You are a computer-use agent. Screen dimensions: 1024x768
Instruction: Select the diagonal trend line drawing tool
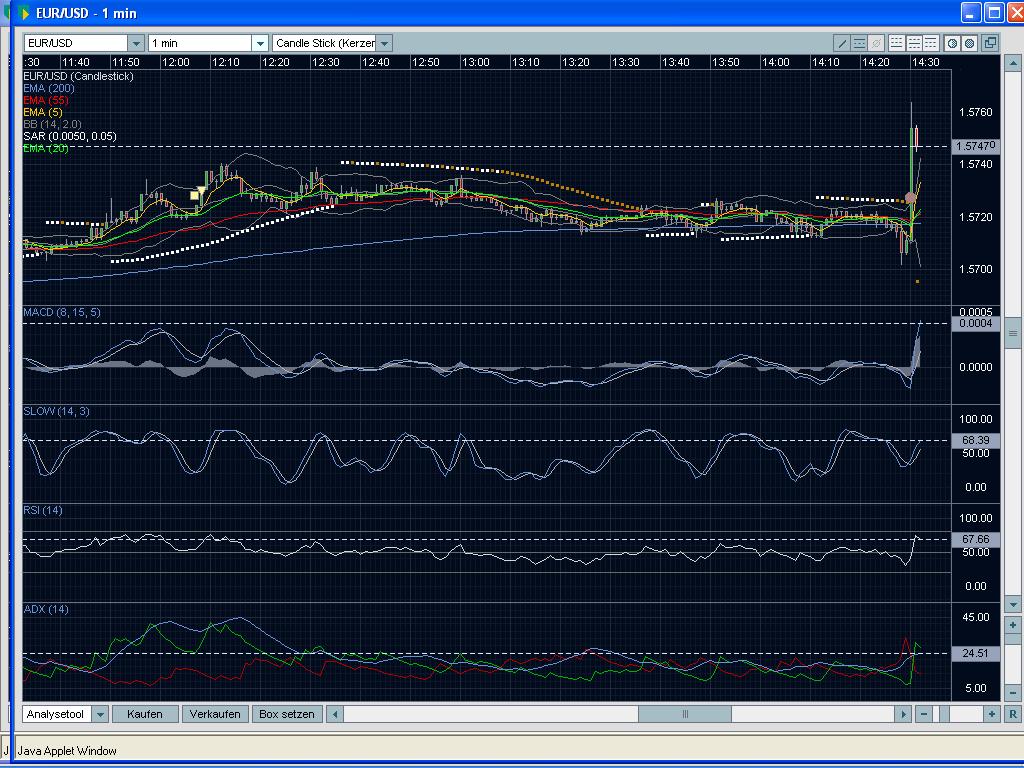coord(843,43)
